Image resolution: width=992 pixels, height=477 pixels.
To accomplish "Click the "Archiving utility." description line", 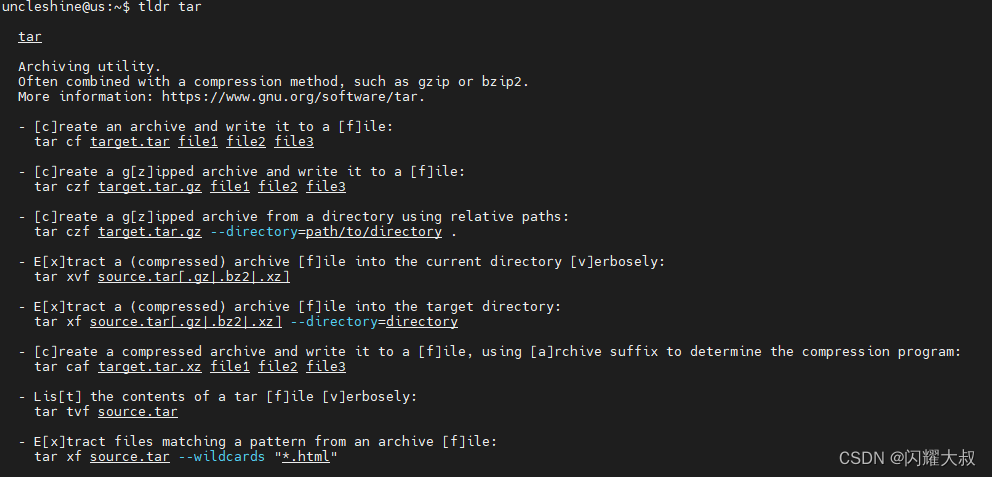I will point(89,67).
